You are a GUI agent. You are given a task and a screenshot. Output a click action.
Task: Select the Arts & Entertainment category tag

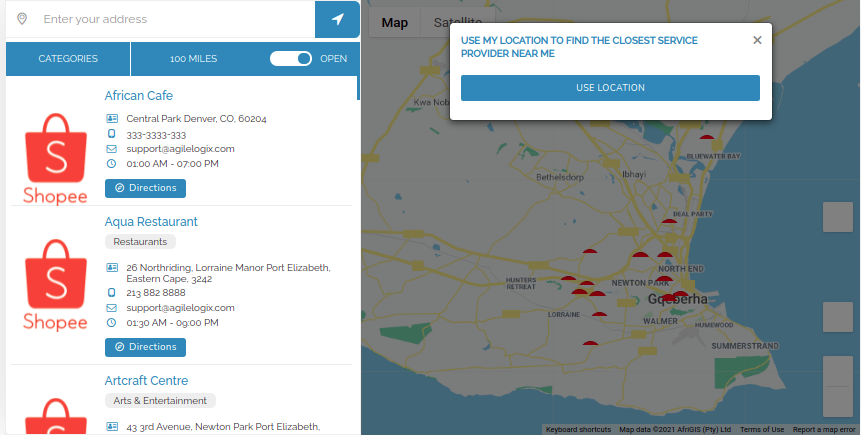coord(160,401)
